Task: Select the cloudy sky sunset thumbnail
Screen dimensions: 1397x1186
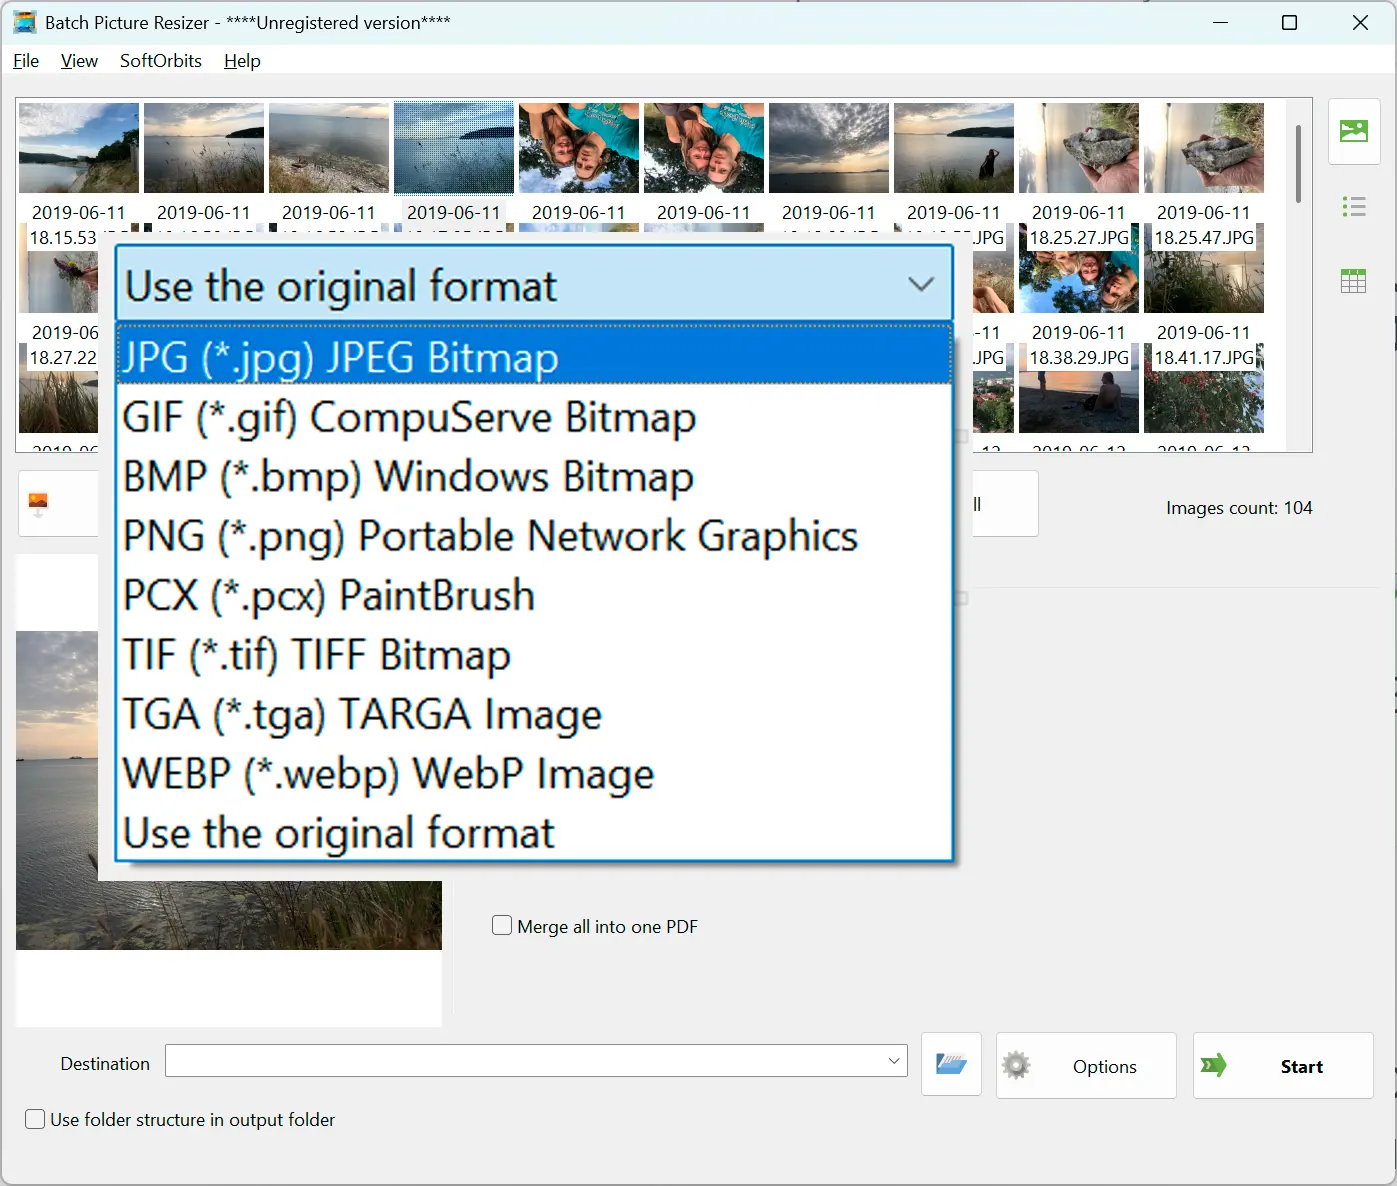Action: pos(829,148)
